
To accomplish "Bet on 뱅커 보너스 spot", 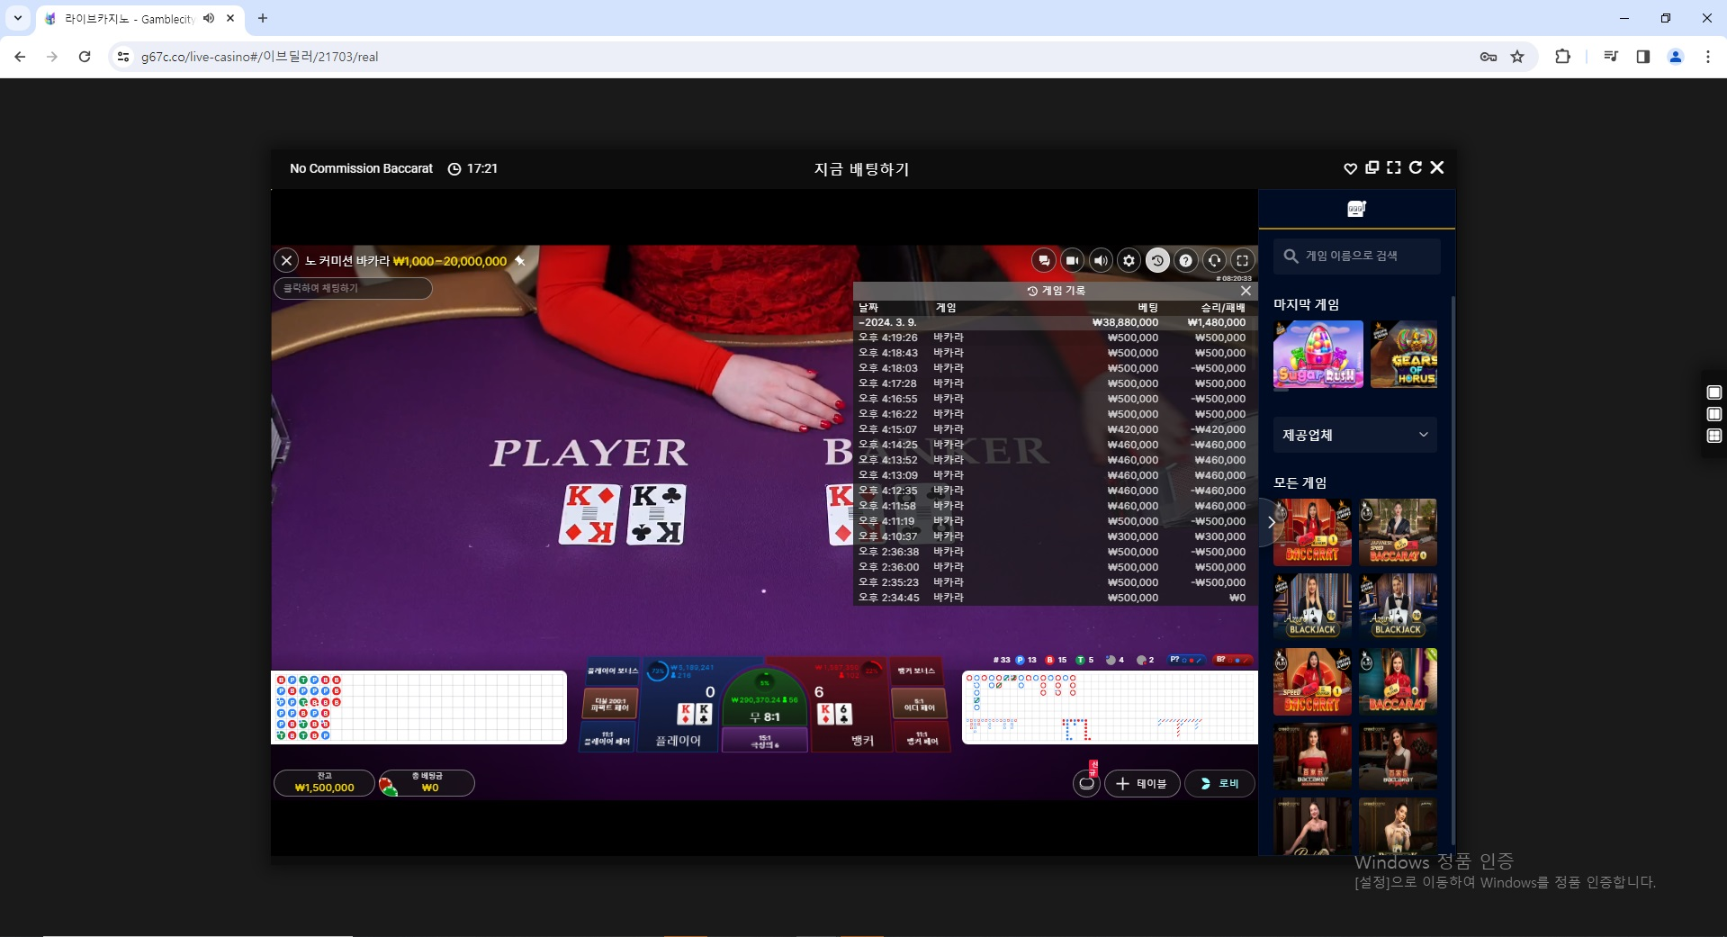I will tap(917, 671).
